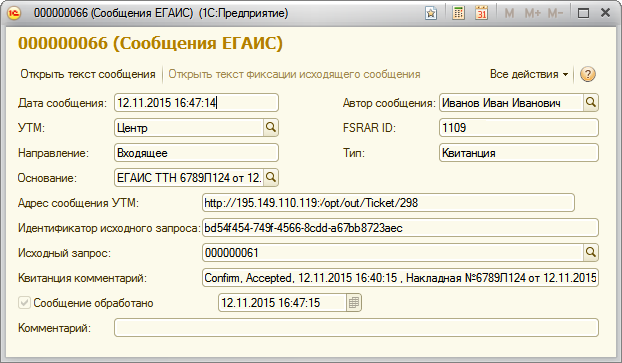Click the Основание field ЕГАИС ТТН
This screenshot has width=622, height=363.
189,177
